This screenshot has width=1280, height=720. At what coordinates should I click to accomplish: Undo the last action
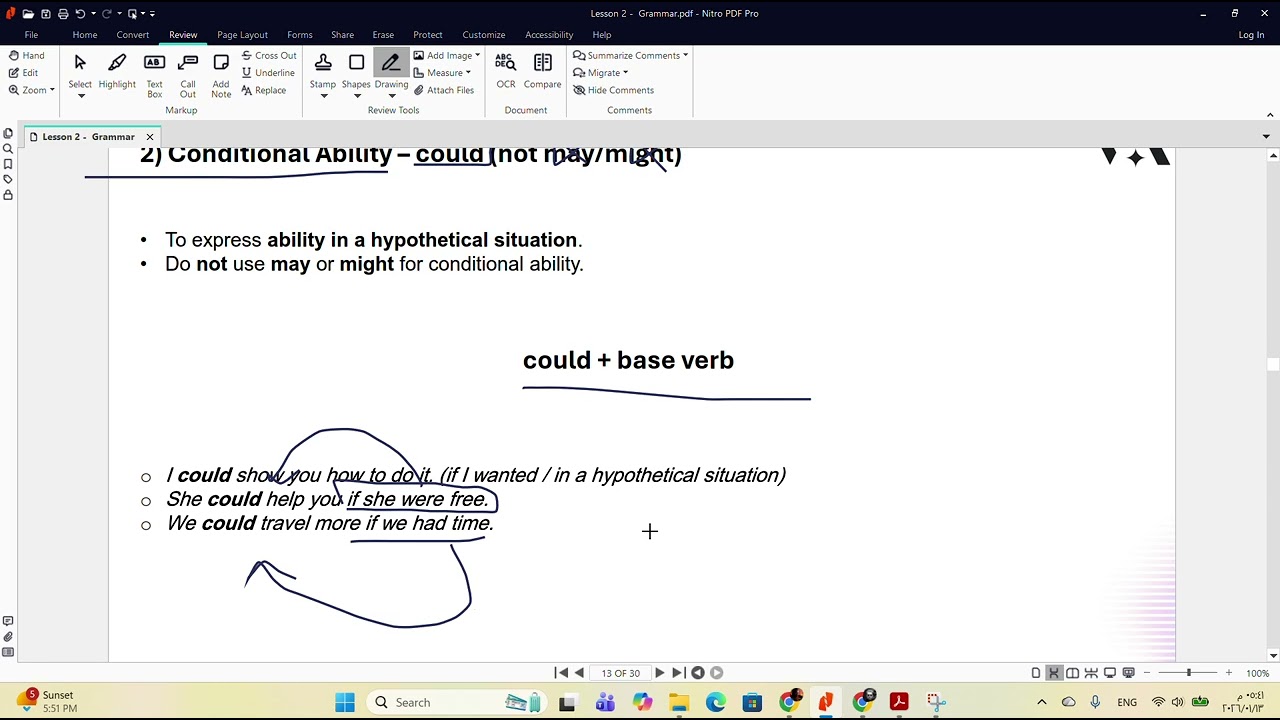pyautogui.click(x=80, y=14)
